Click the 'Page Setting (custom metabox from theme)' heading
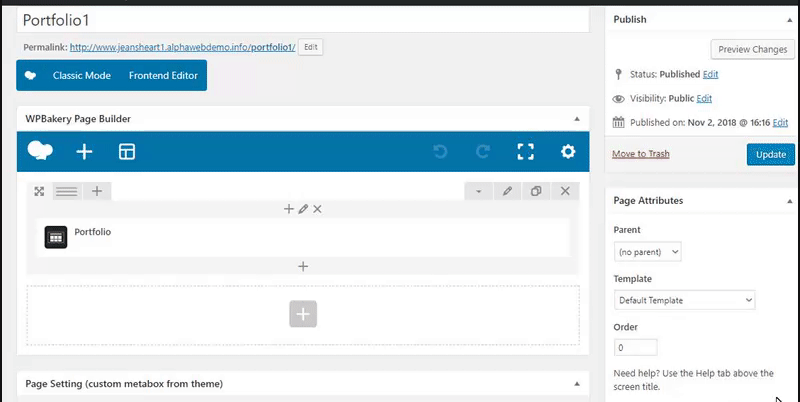This screenshot has width=800, height=402. (124, 384)
